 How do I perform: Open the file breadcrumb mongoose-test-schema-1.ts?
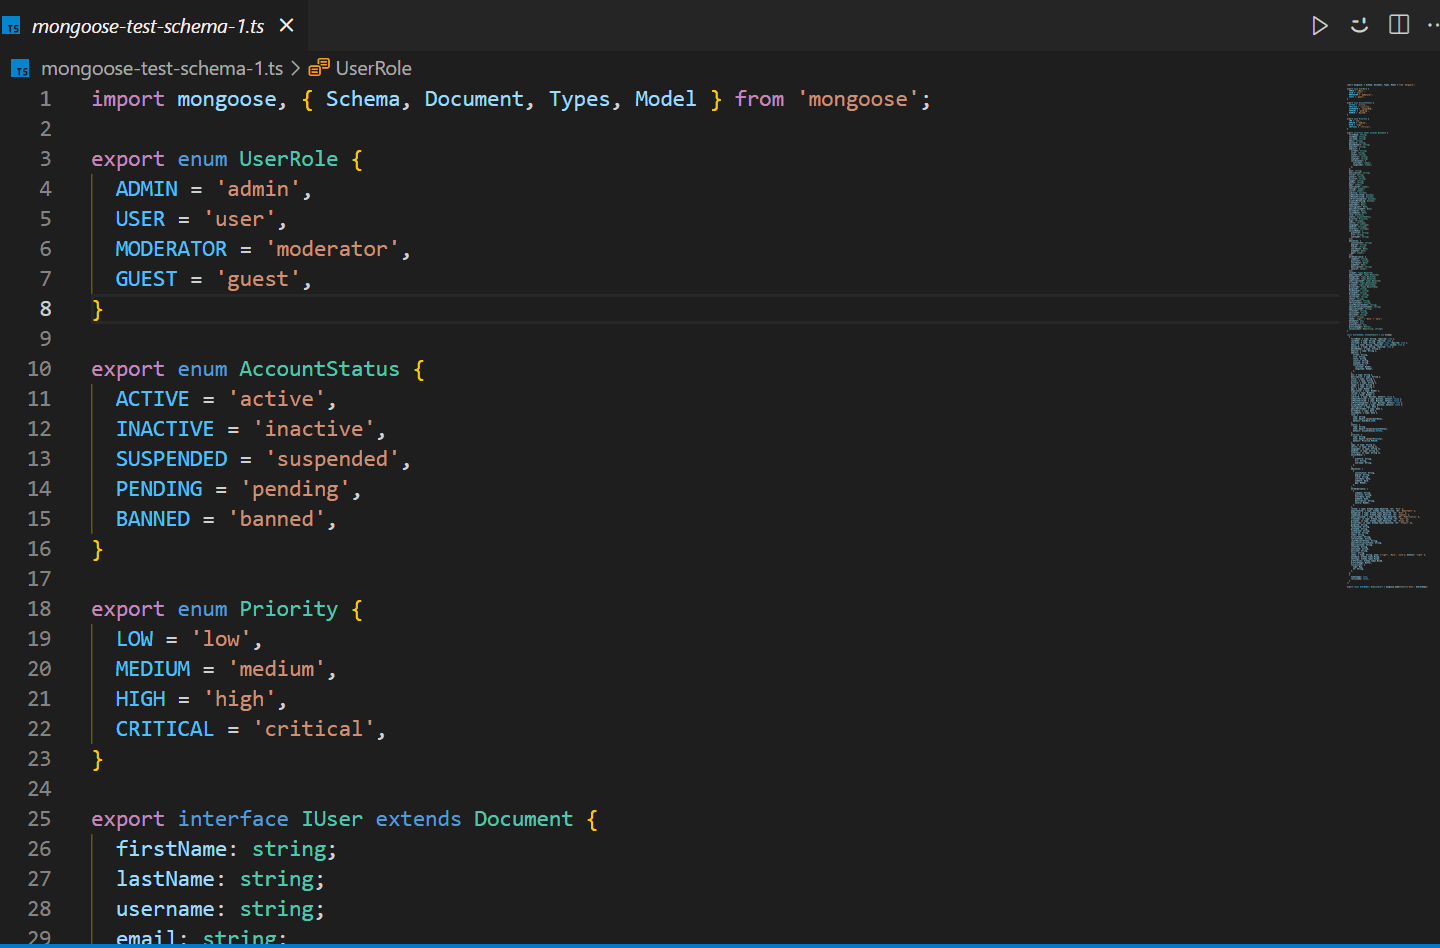[162, 68]
